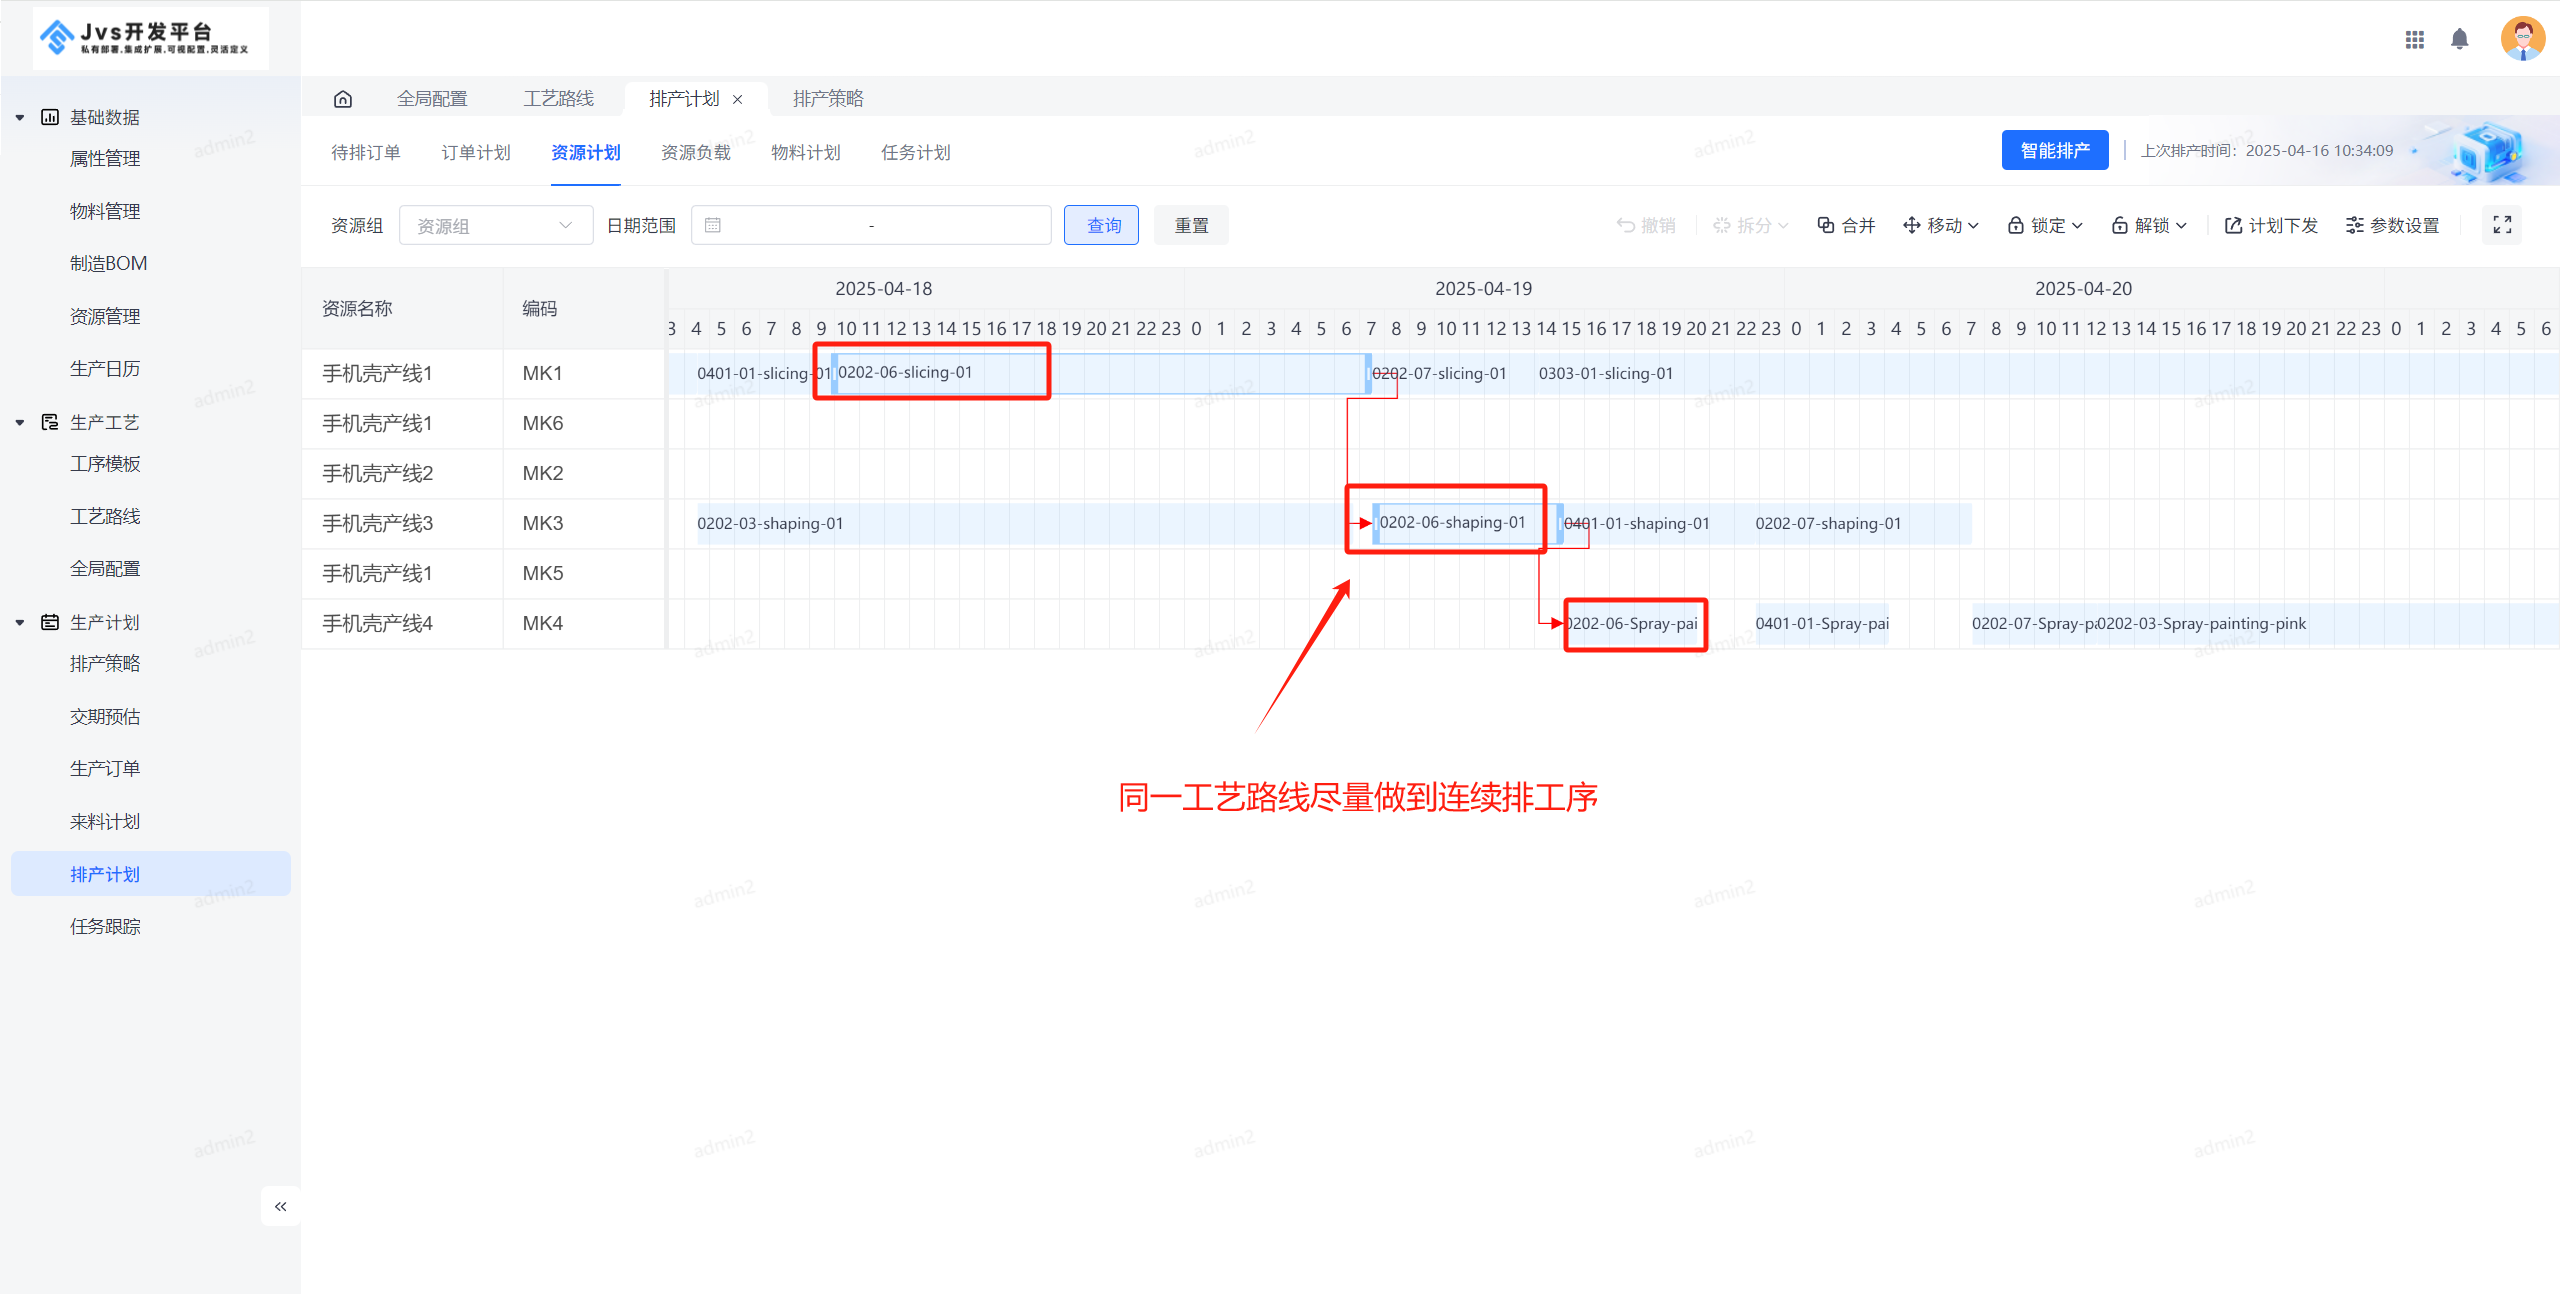
Task: Open the 排产策略 tab
Action: pos(827,98)
